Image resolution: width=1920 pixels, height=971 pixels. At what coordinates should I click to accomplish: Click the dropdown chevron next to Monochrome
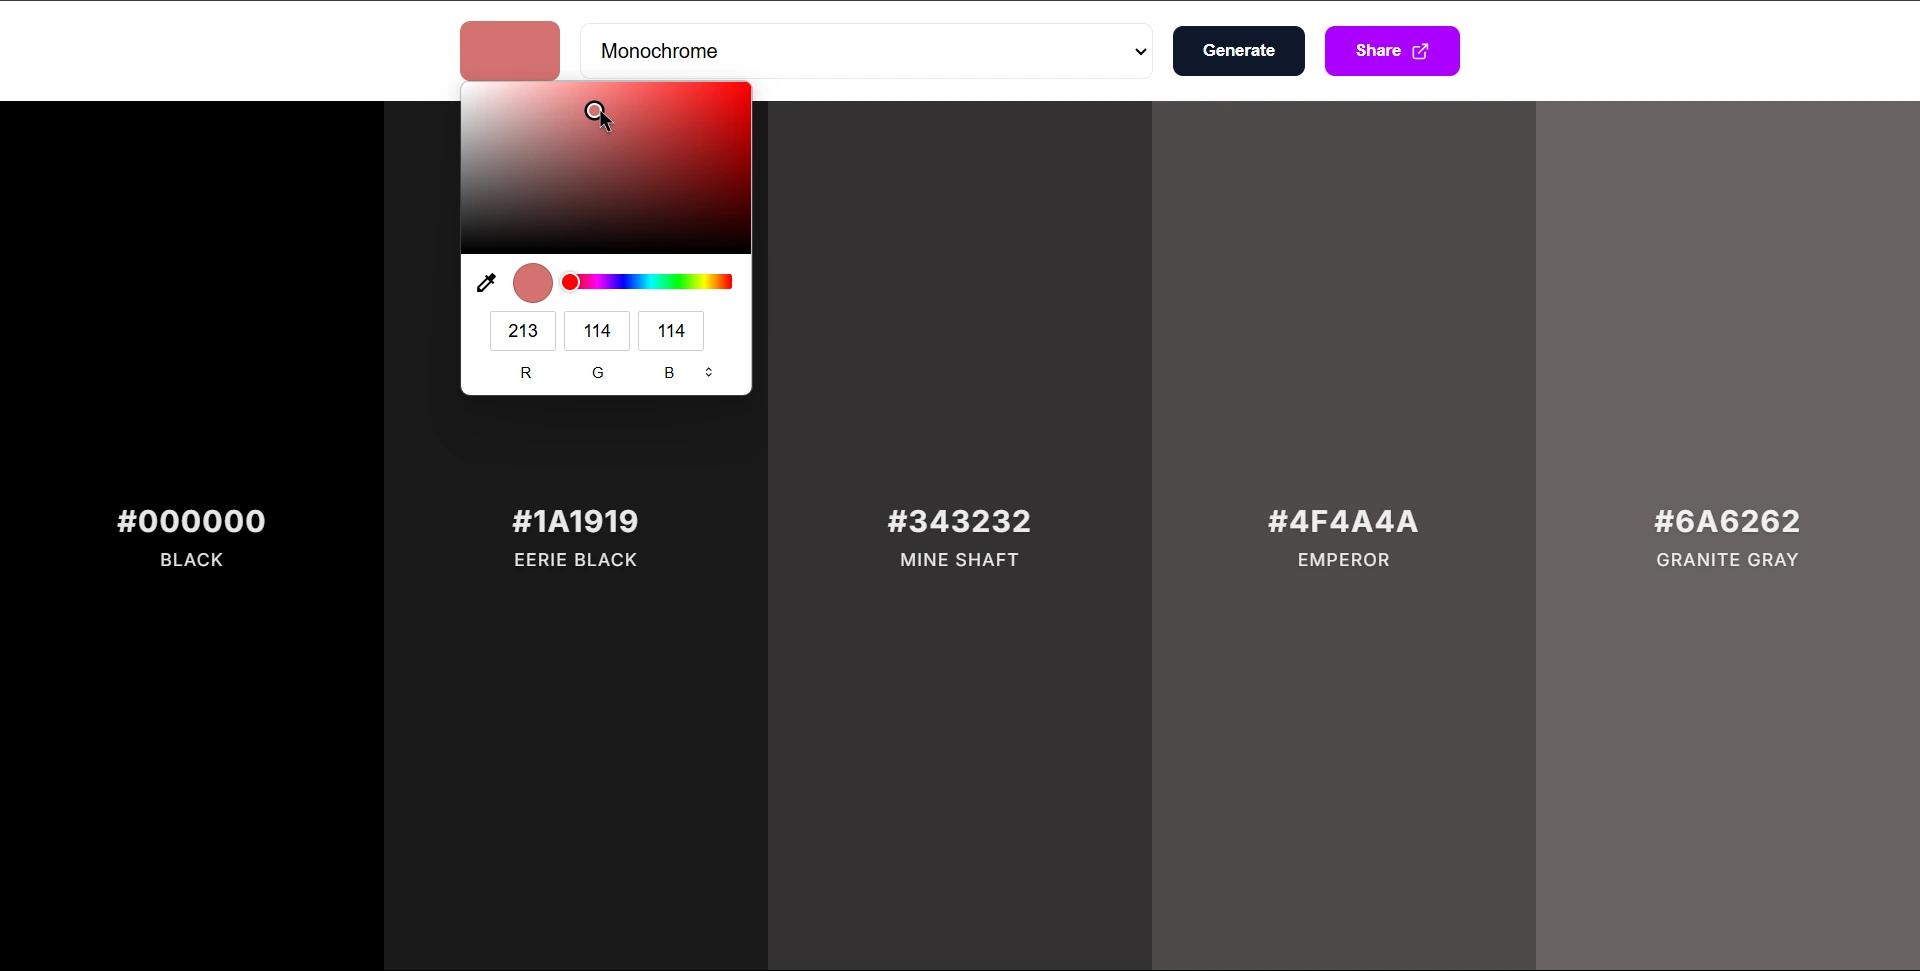1139,51
